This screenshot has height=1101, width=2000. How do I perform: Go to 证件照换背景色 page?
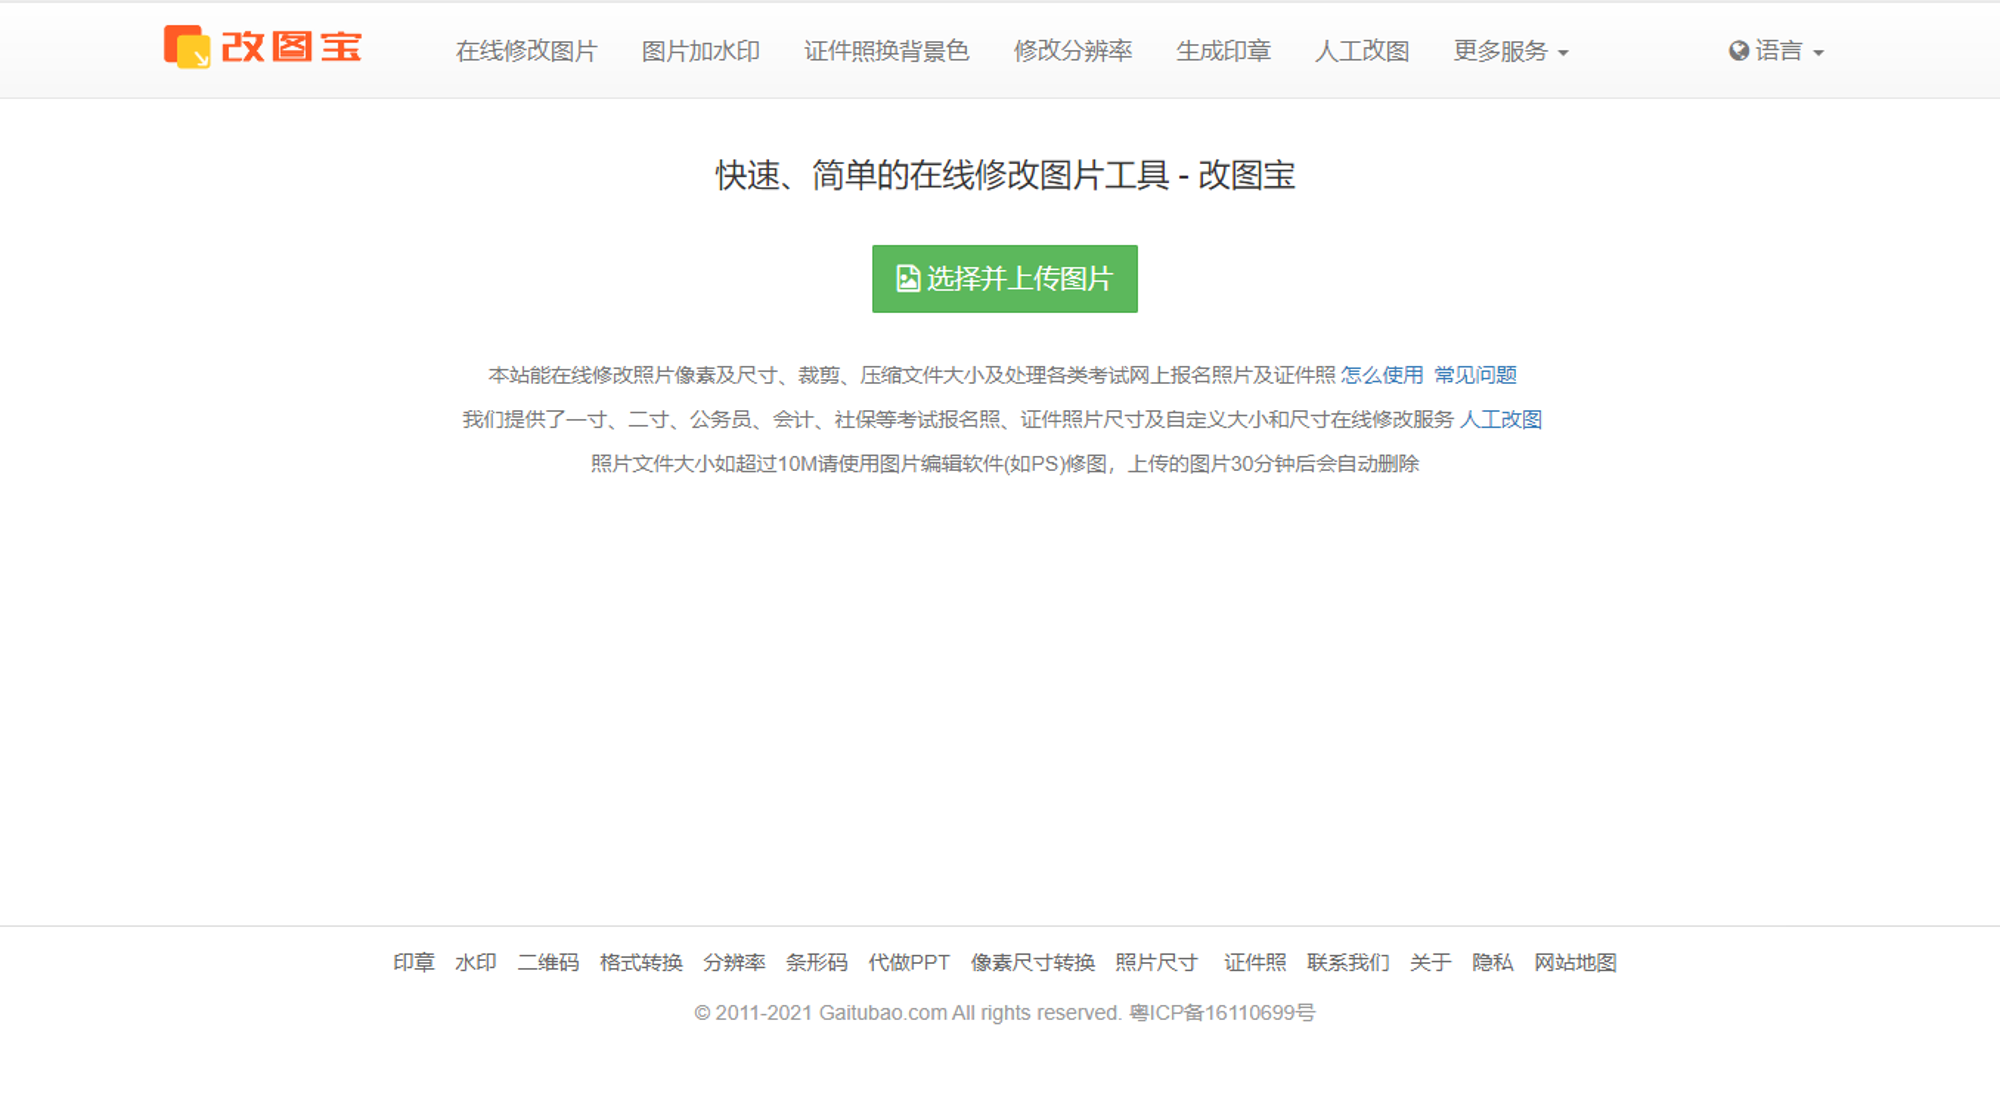tap(886, 51)
